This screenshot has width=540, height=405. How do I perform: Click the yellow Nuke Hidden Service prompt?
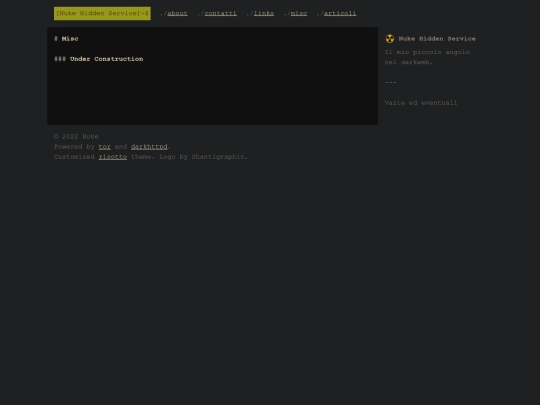click(x=102, y=13)
